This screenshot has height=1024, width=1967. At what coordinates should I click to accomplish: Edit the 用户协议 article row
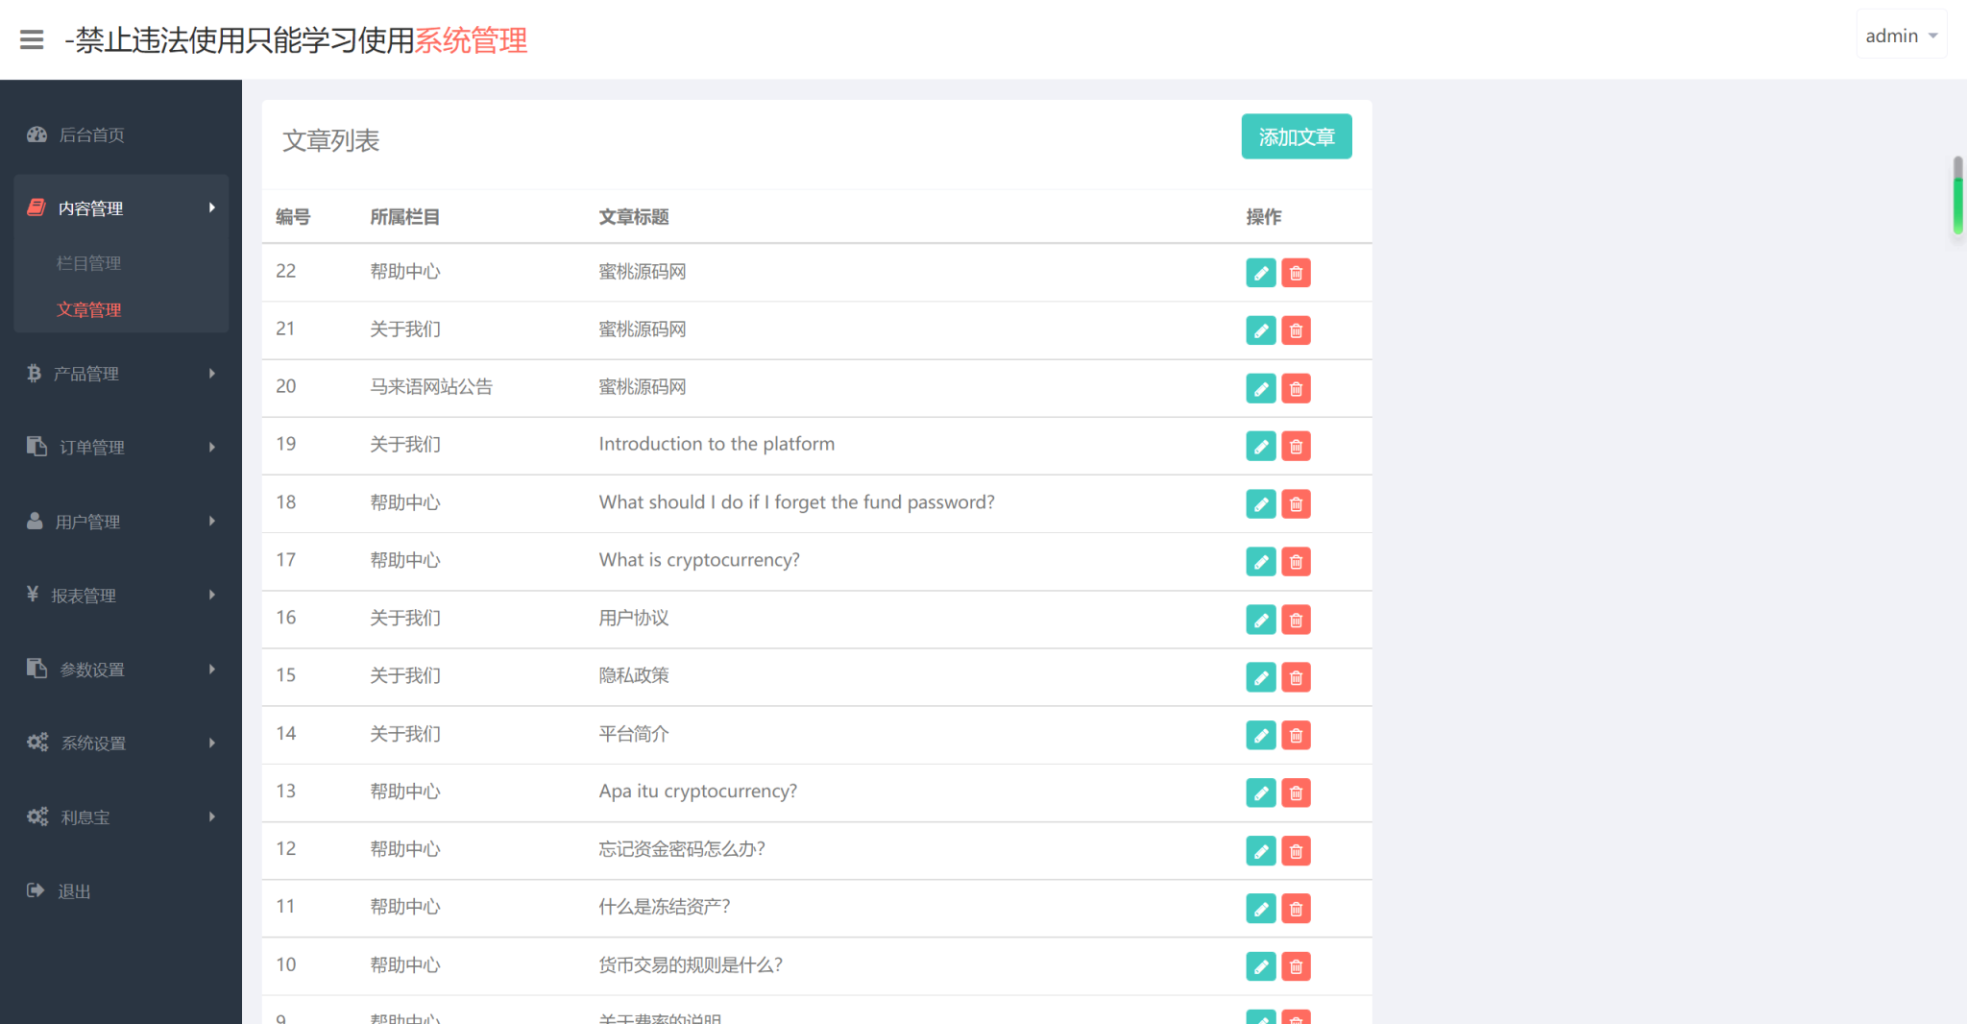coord(1260,620)
